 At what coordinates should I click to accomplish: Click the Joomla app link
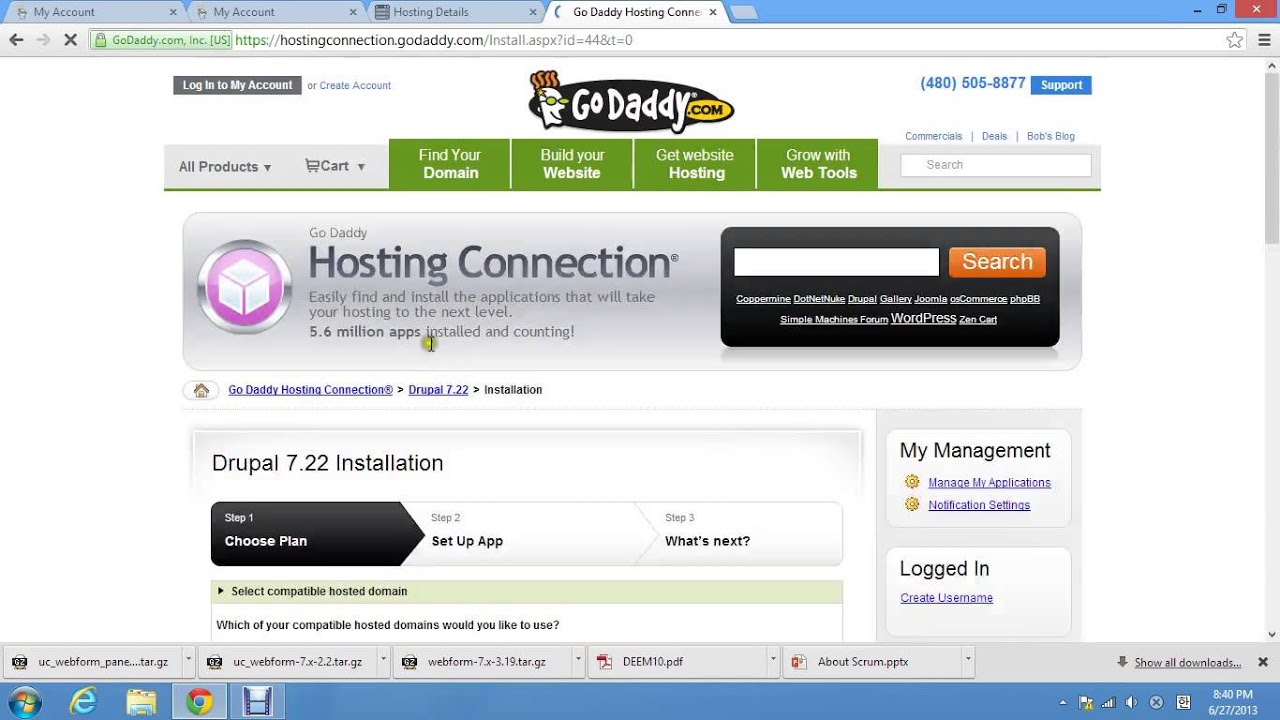pyautogui.click(x=930, y=299)
